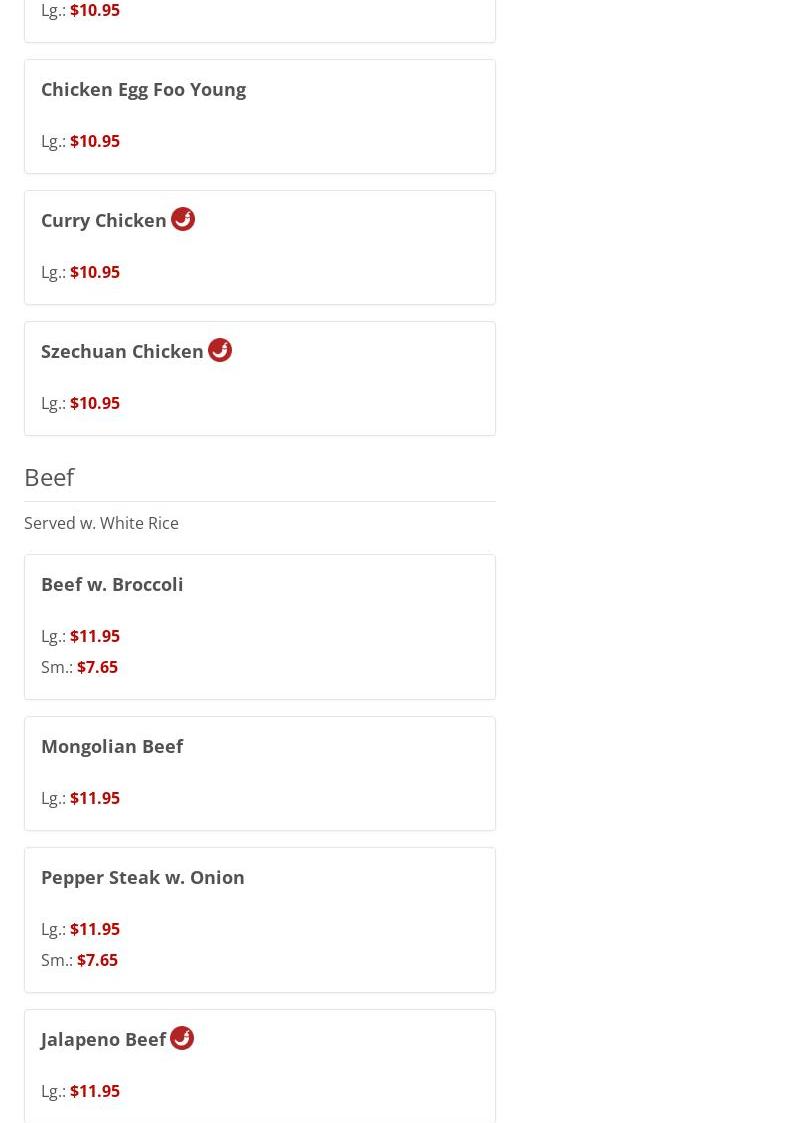Select the Jalapeno Beef dish title
This screenshot has width=785, height=1123.
click(103, 1039)
